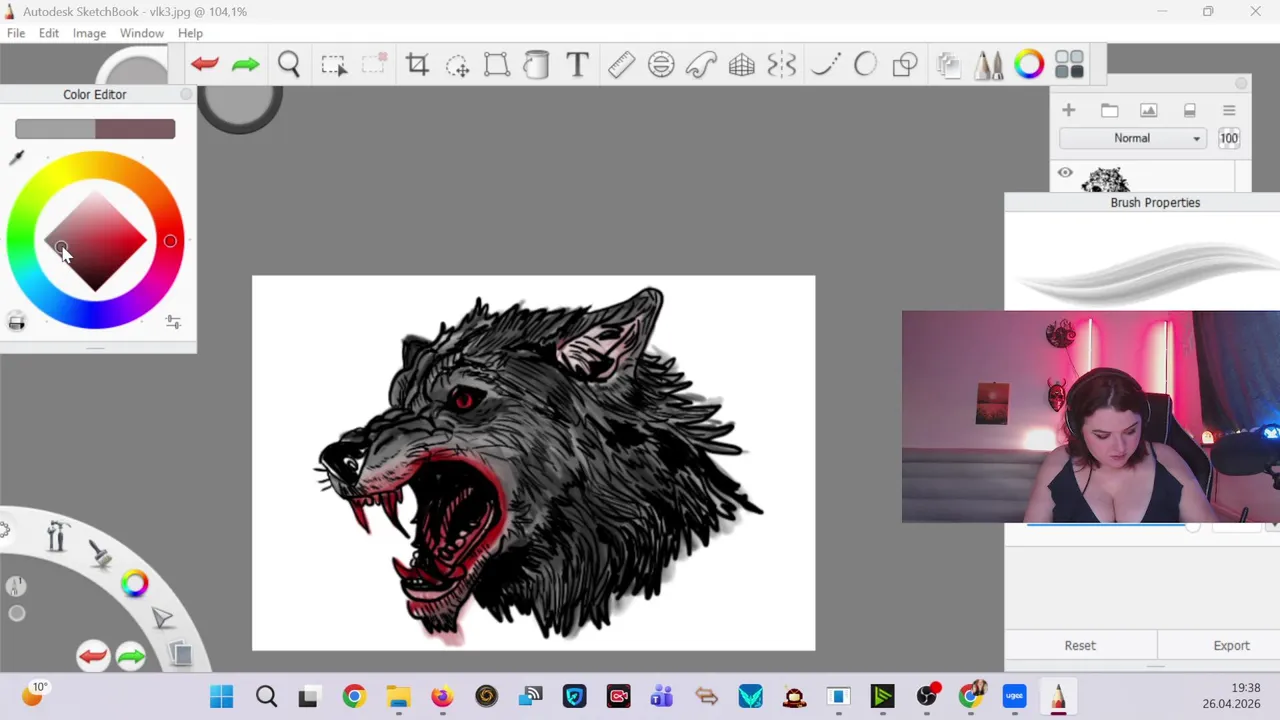
Task: Click the current color swatch in Color Editor
Action: [x=135, y=129]
